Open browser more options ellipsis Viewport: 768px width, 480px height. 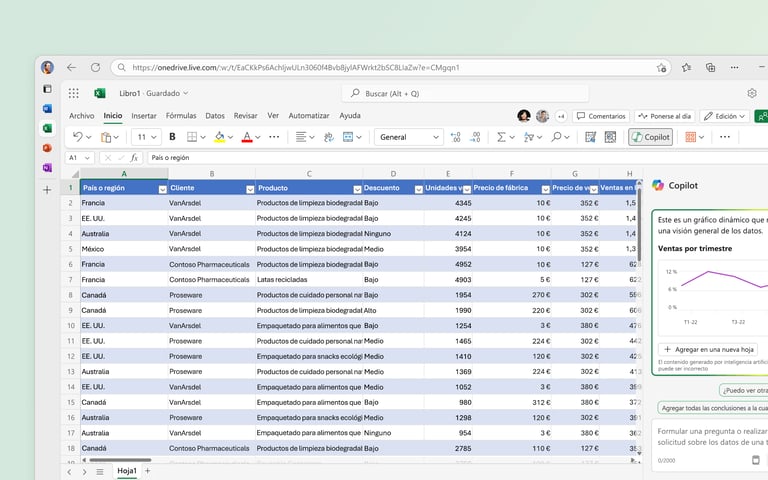tap(734, 68)
